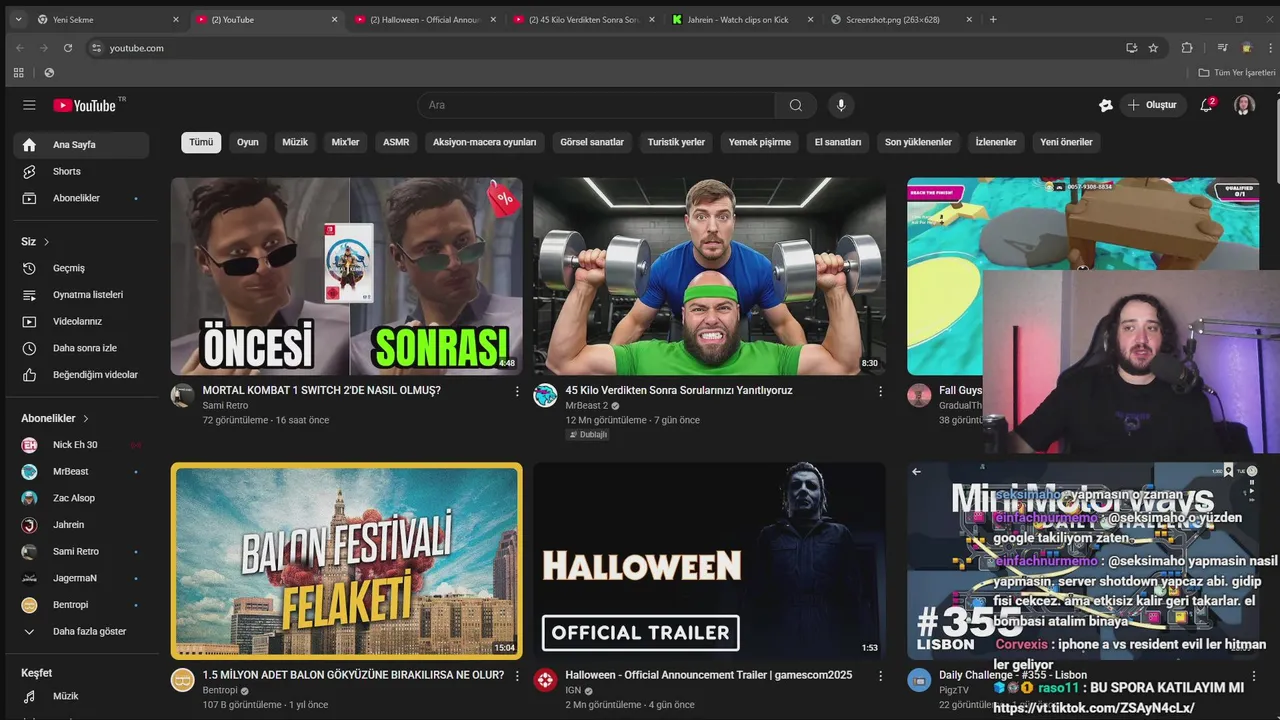The image size is (1280, 720).
Task: Open the notifications bell
Action: pos(1206,105)
